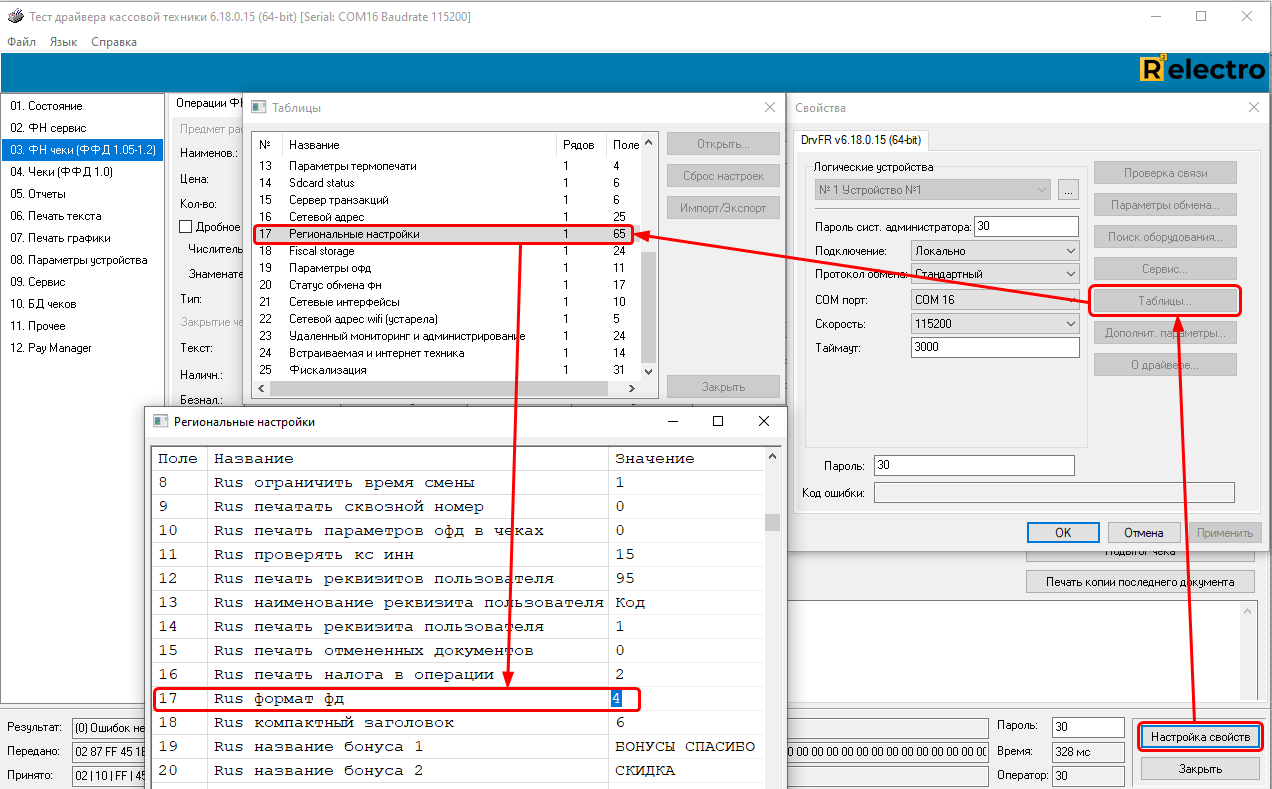
Task: Open the Справка menu
Action: (x=114, y=42)
